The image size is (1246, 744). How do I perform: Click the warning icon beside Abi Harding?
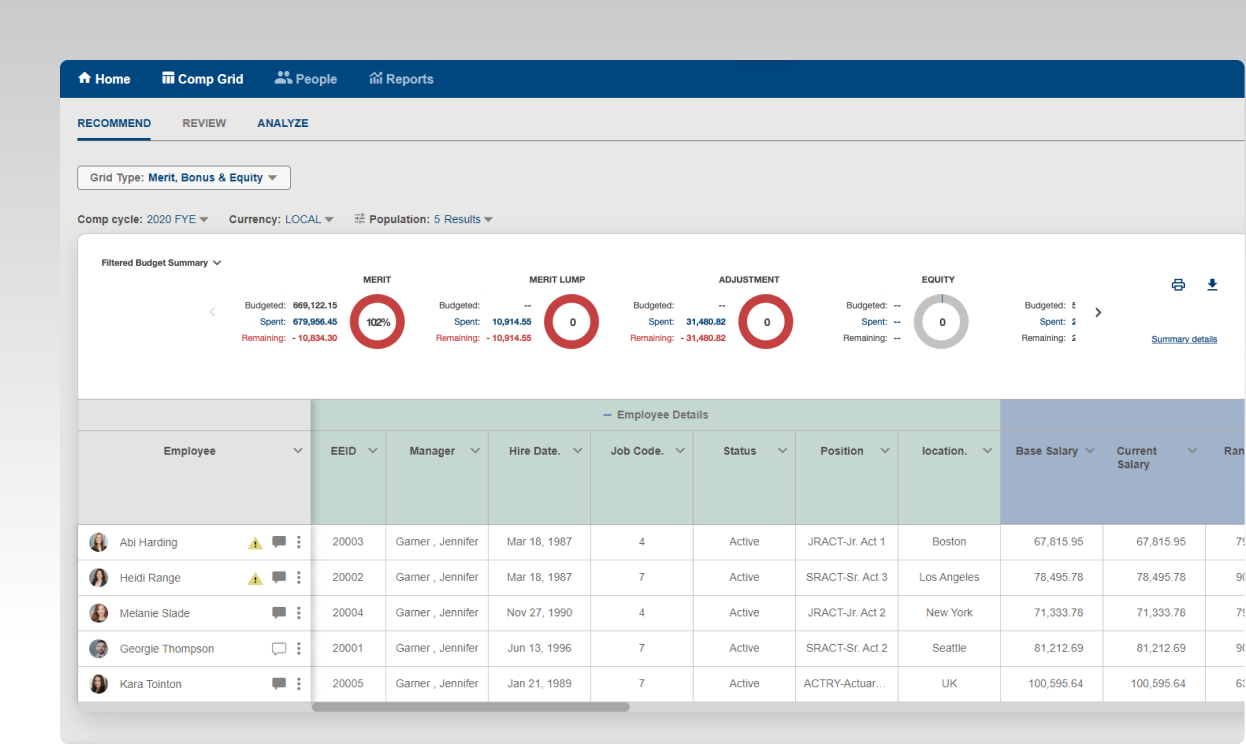(x=255, y=541)
